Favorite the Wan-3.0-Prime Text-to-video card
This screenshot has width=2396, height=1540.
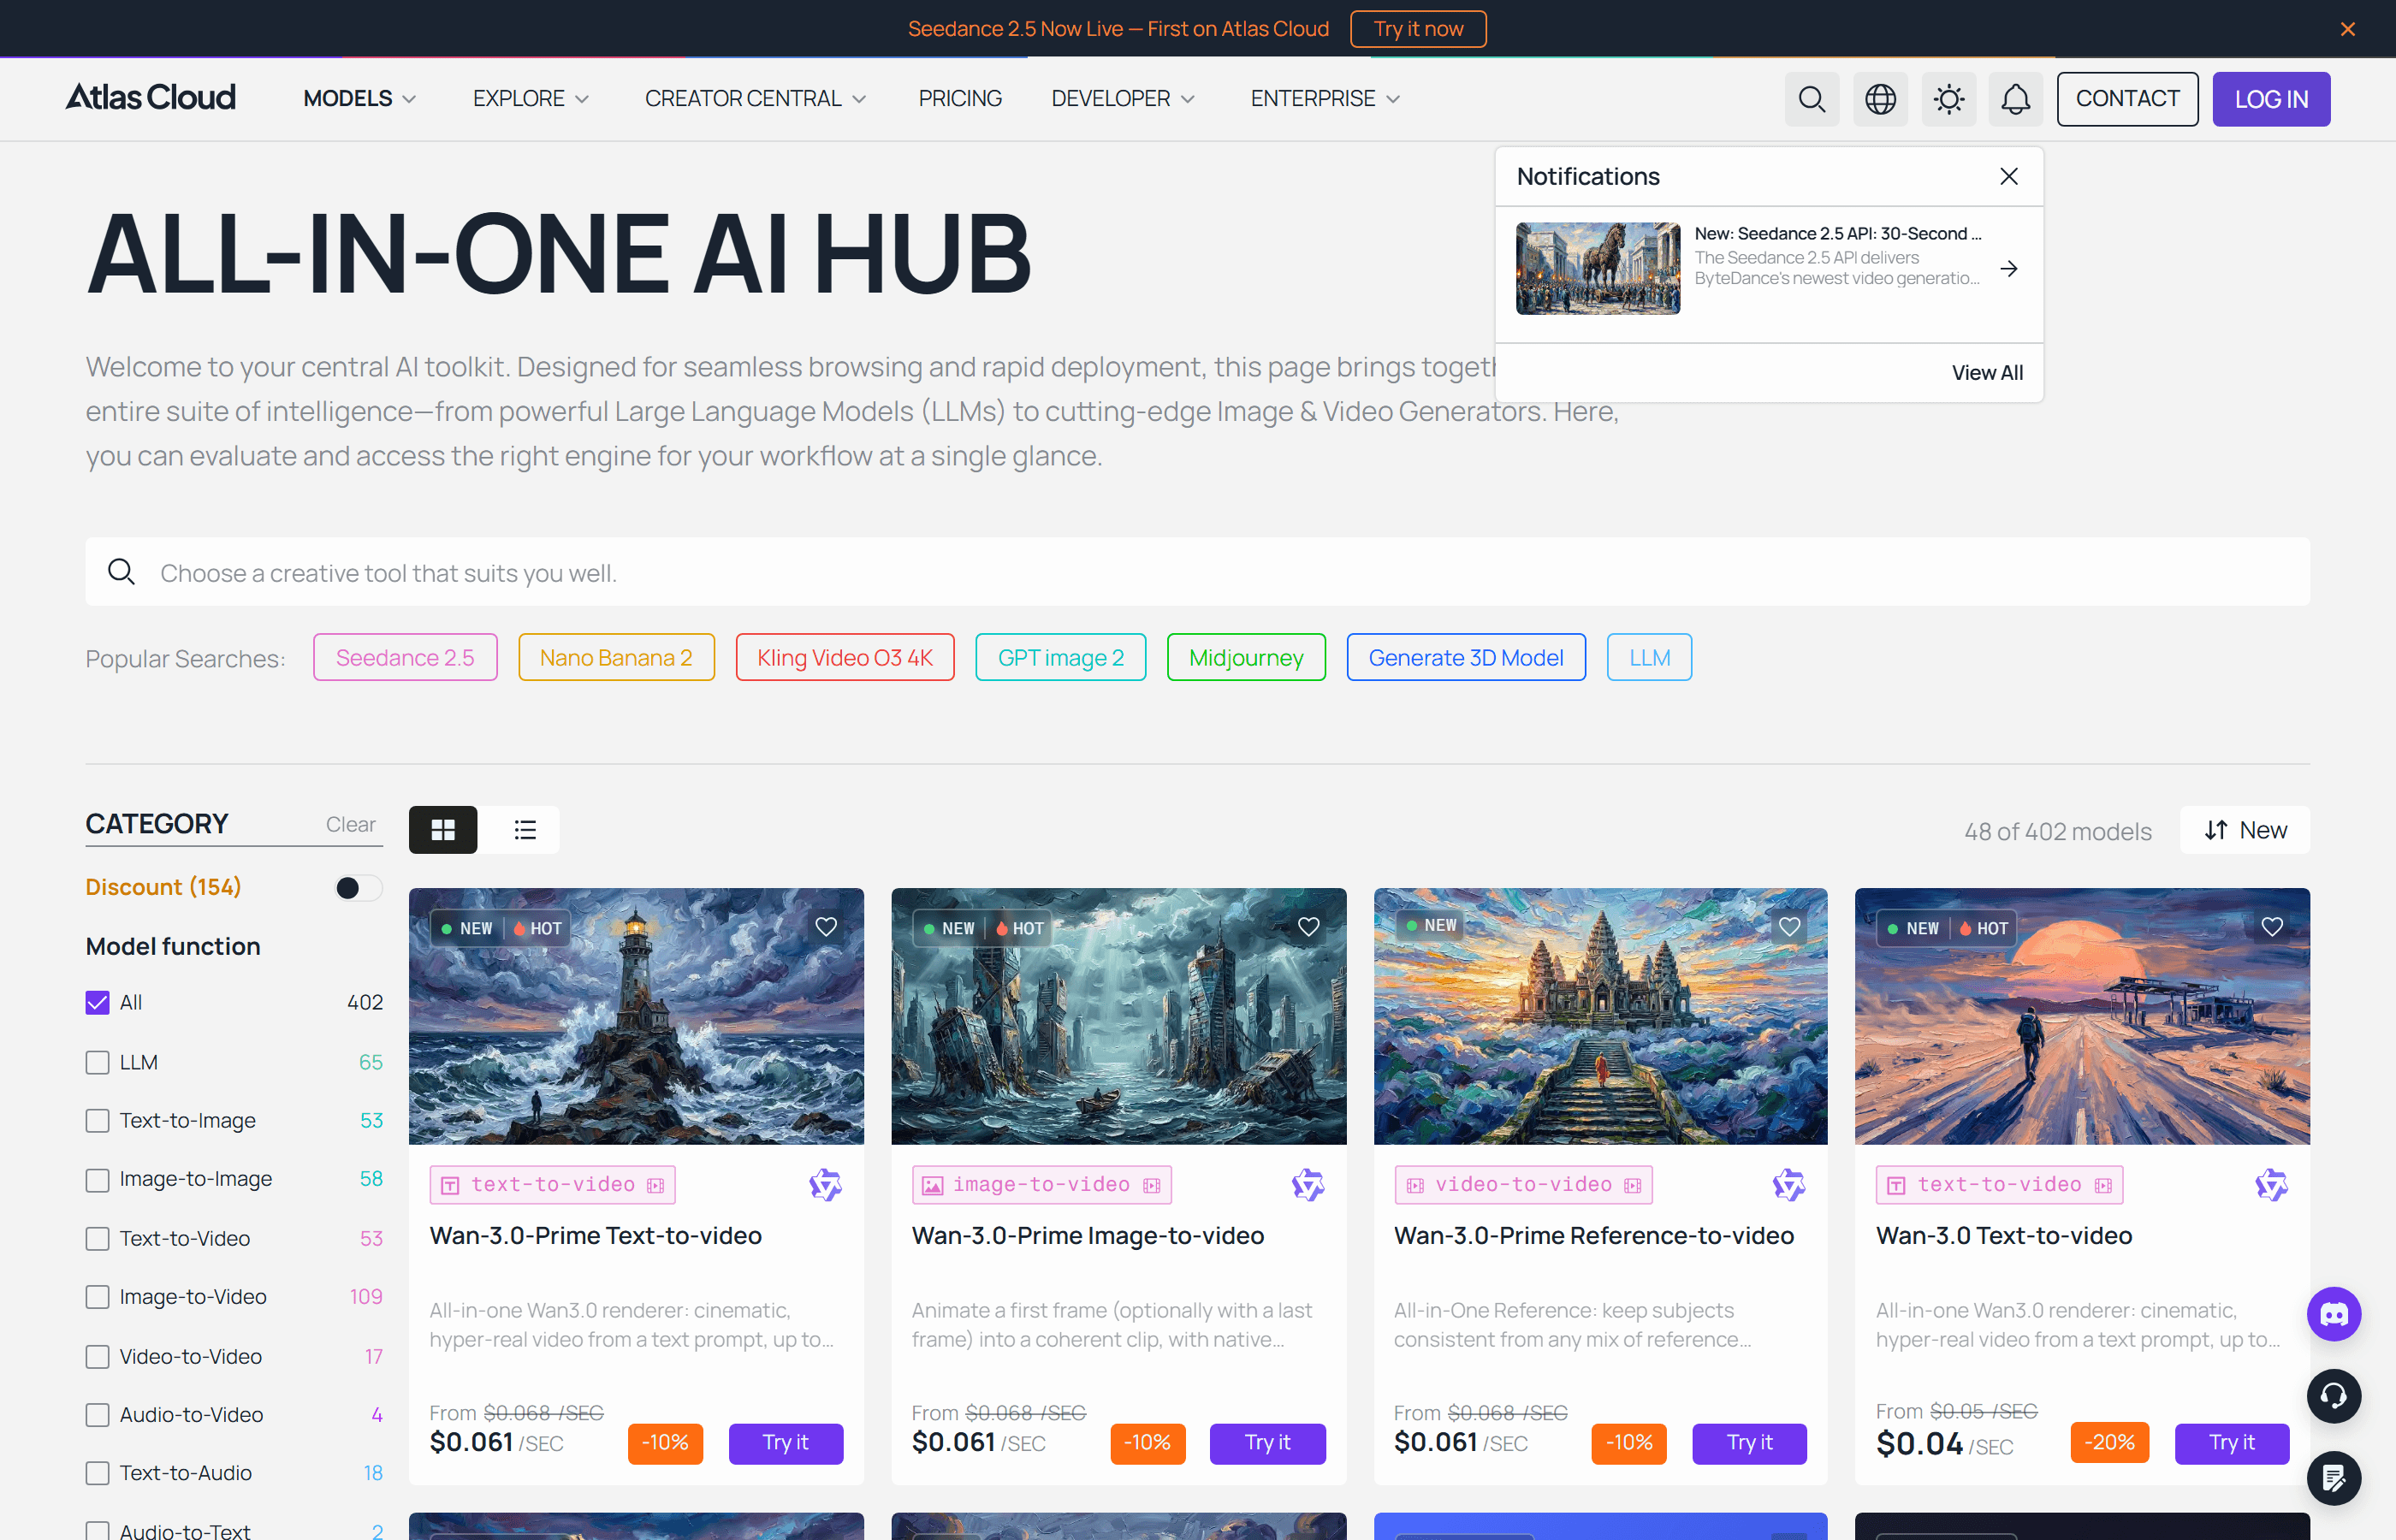pos(826,927)
